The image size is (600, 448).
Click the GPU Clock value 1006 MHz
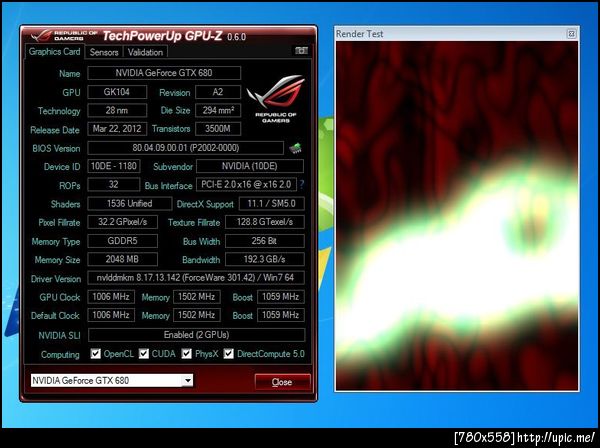click(111, 296)
